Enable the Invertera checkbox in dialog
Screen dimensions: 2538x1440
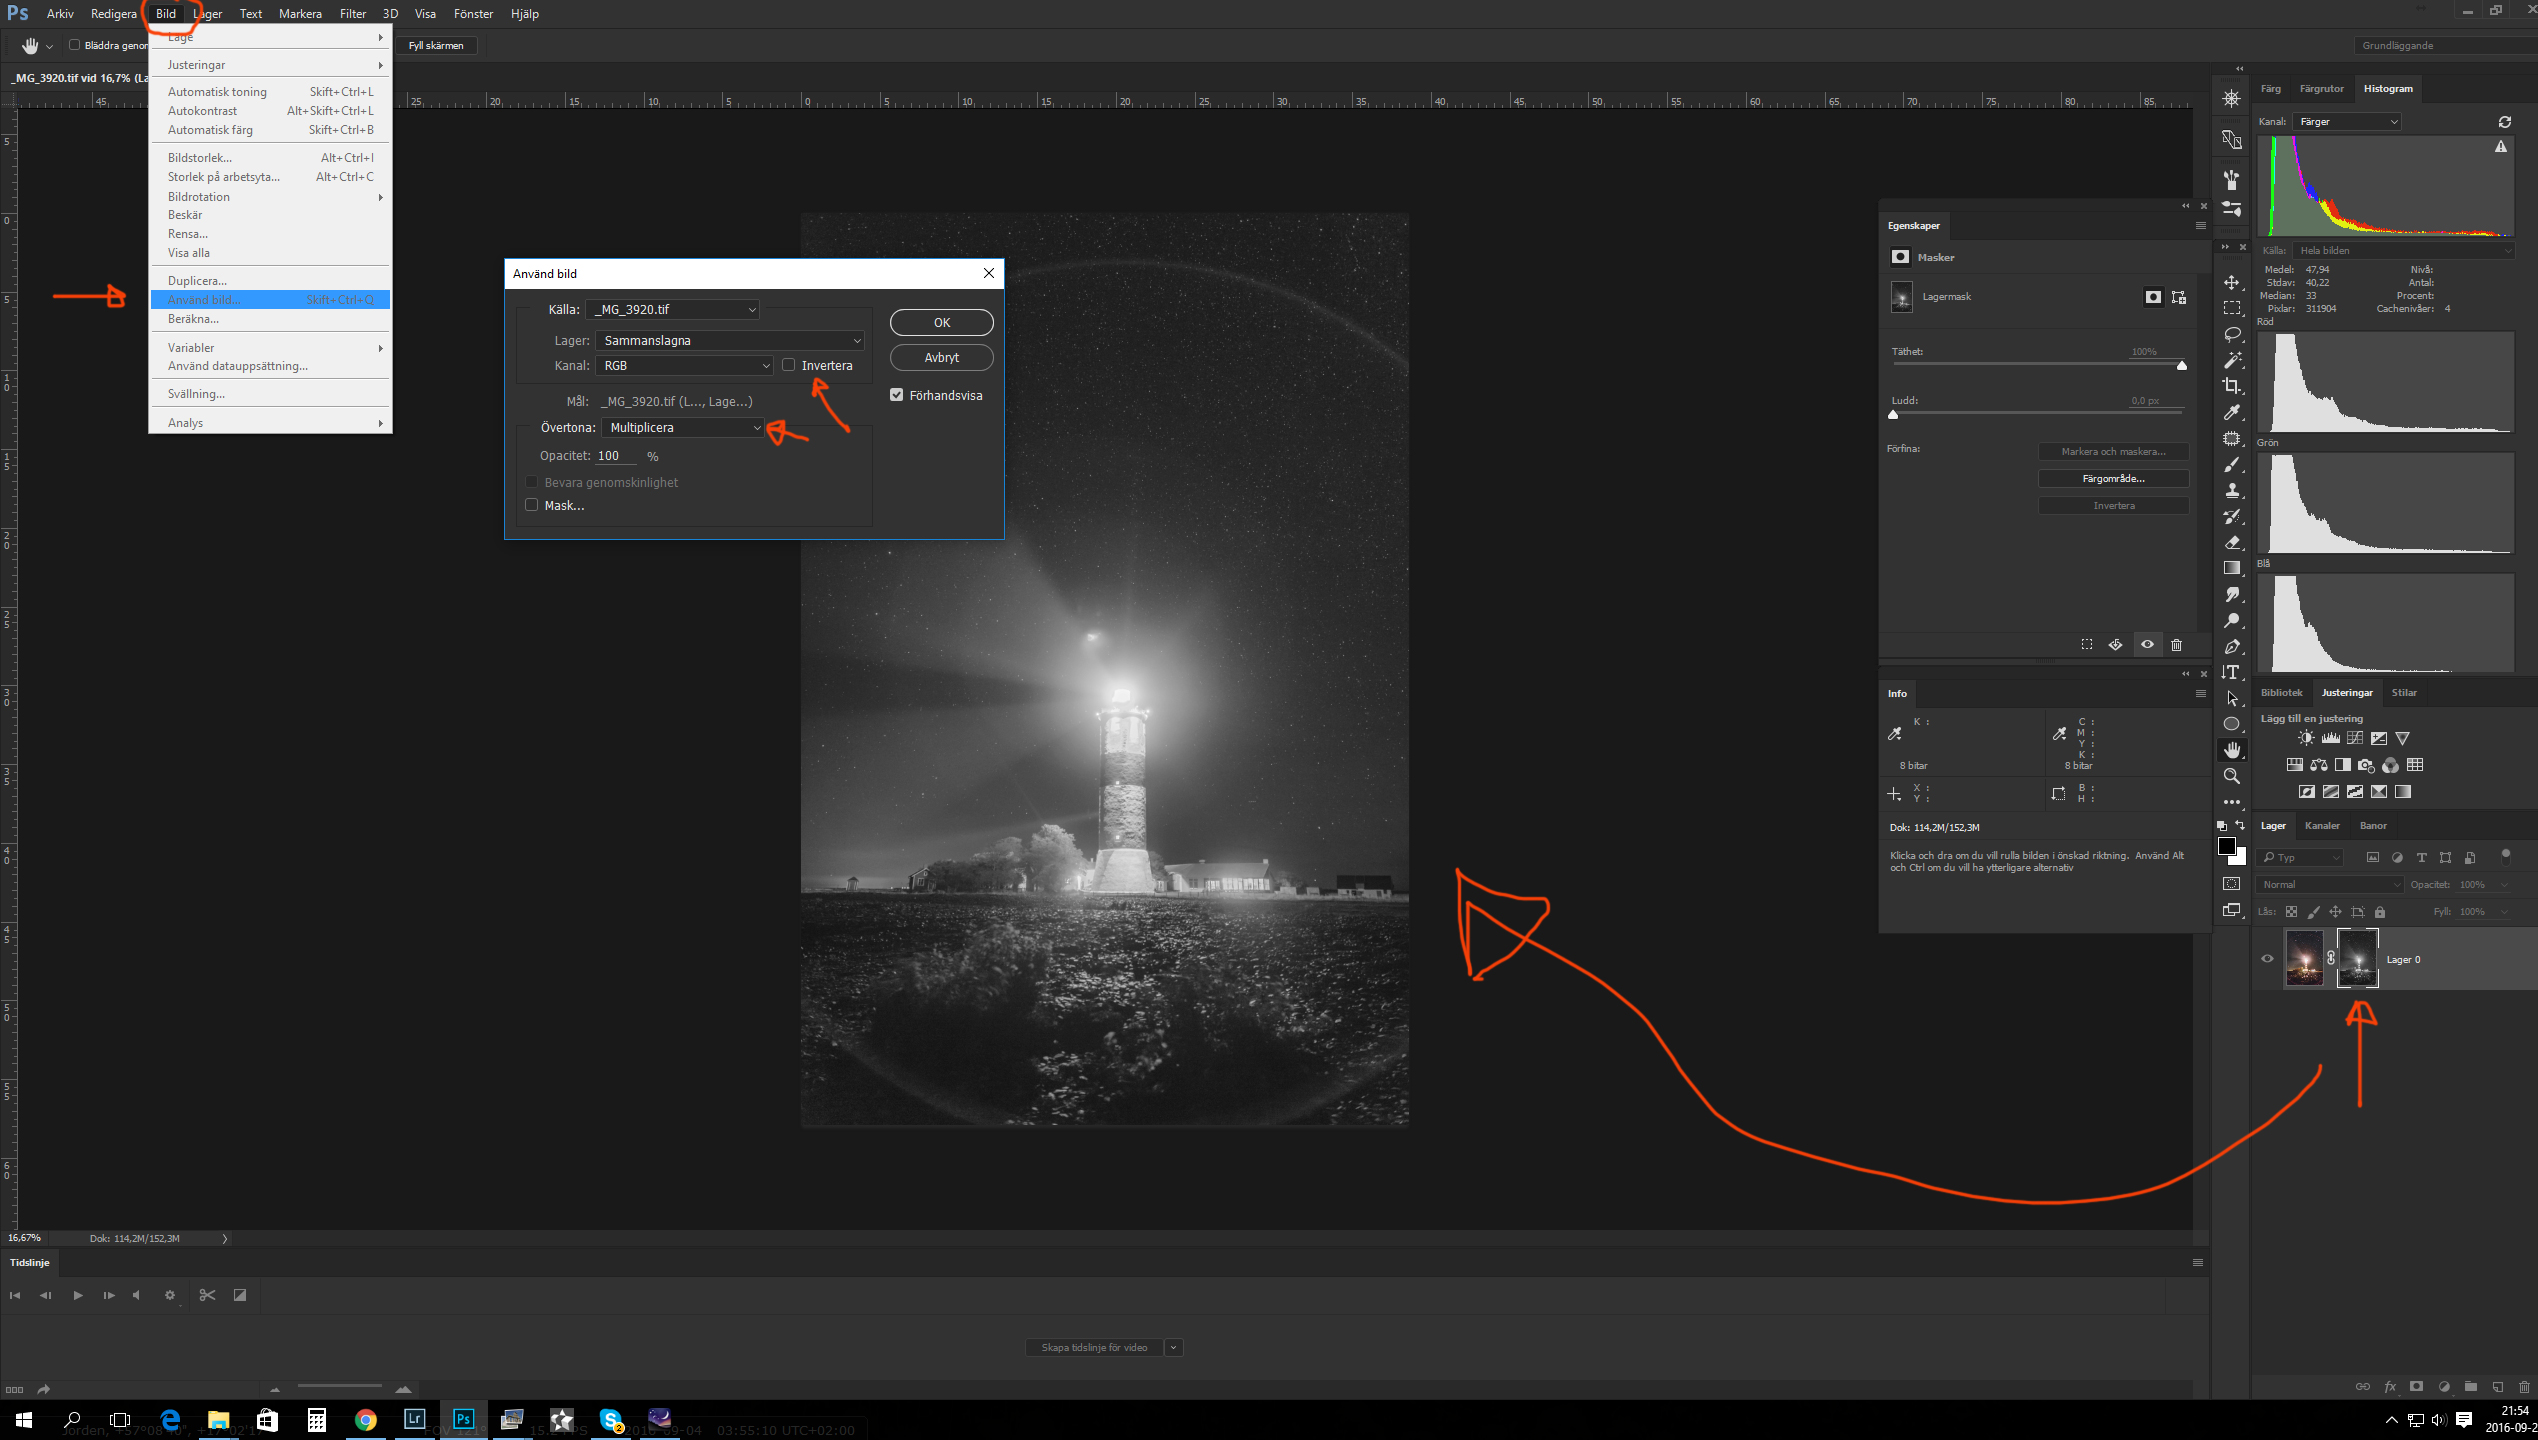[x=789, y=365]
